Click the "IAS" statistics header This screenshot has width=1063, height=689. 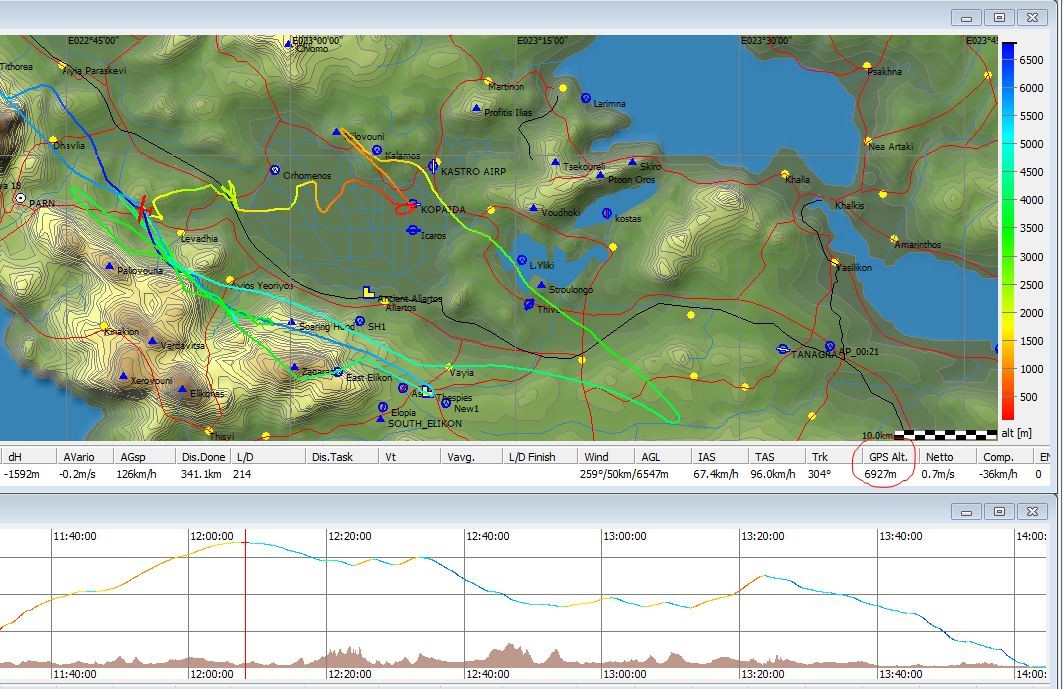click(x=706, y=457)
